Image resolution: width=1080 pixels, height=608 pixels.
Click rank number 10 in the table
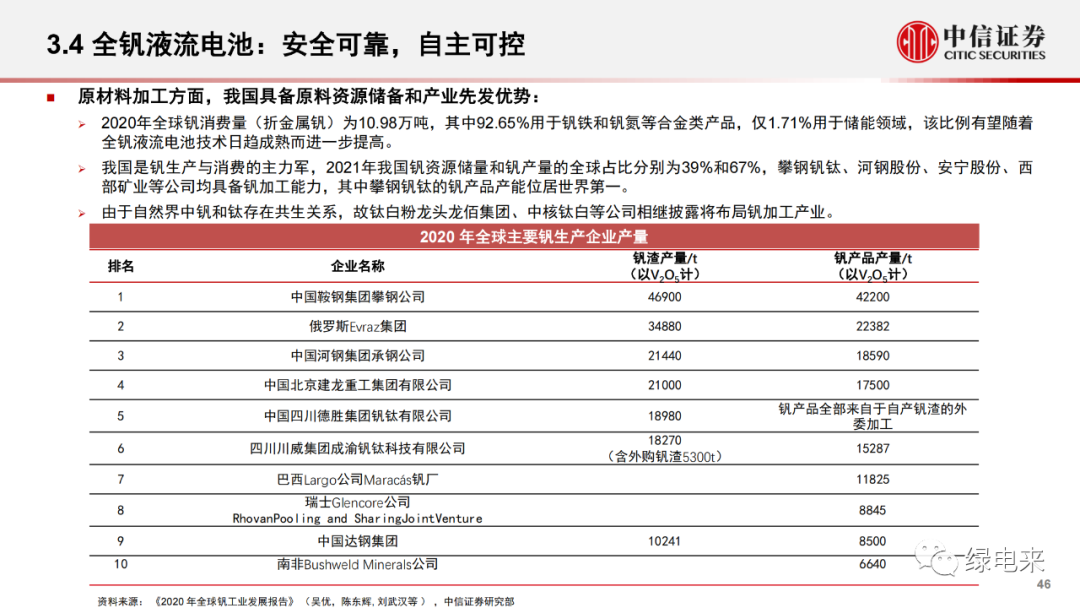pos(121,565)
